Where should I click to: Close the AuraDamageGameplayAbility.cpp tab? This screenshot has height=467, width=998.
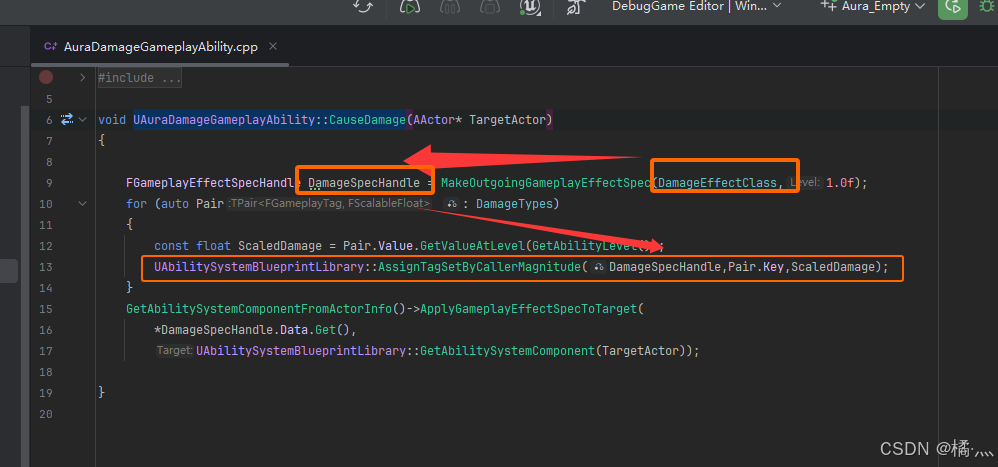click(273, 46)
